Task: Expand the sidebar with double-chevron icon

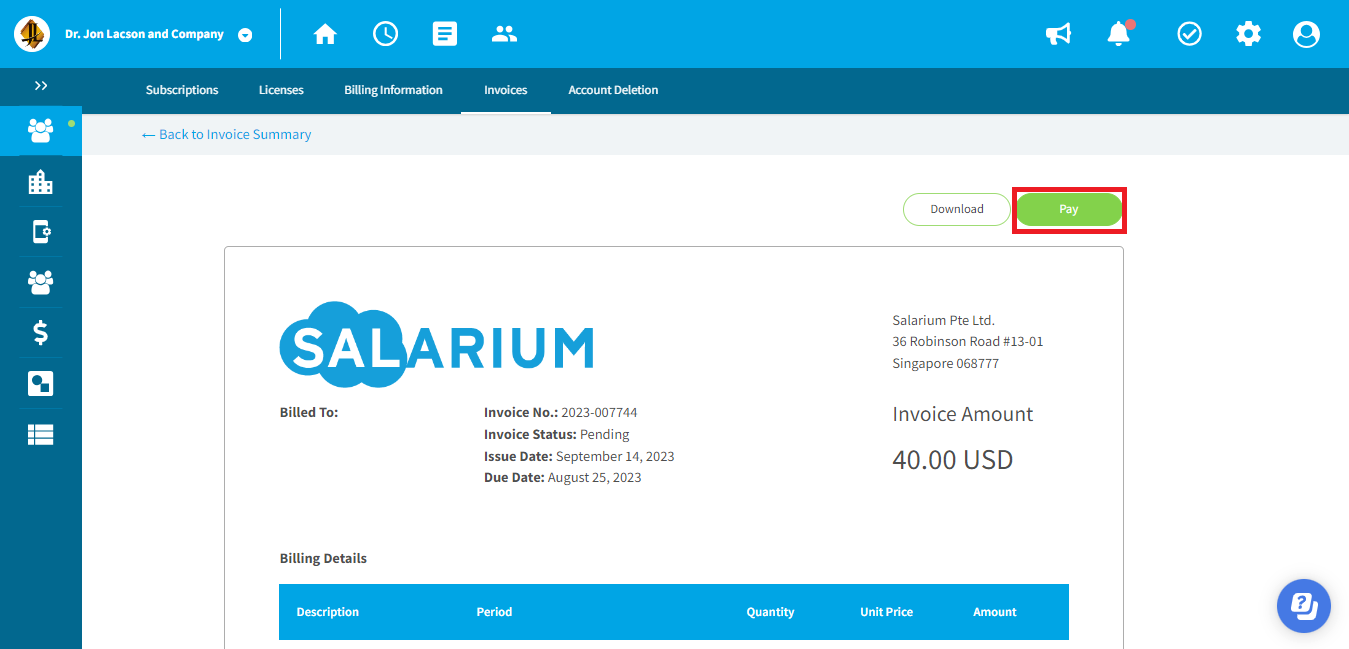Action: pyautogui.click(x=41, y=86)
